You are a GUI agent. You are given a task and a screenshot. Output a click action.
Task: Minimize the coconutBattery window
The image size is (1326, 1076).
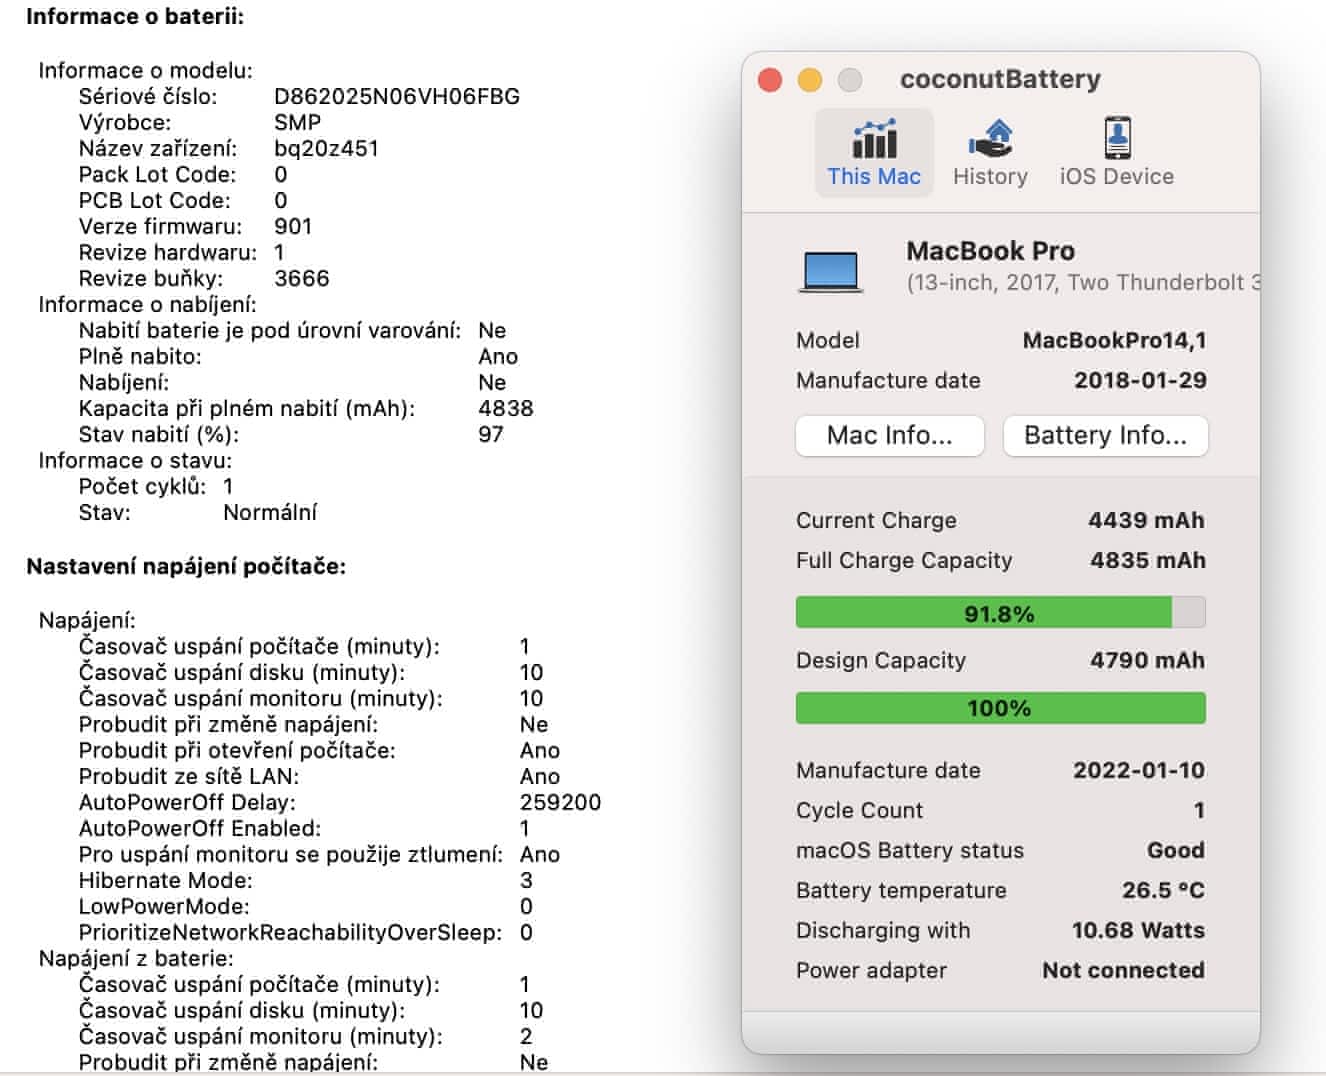coord(810,80)
